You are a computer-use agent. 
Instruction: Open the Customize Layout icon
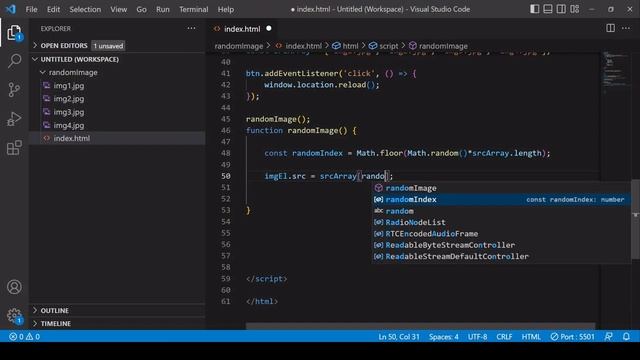pos(575,9)
